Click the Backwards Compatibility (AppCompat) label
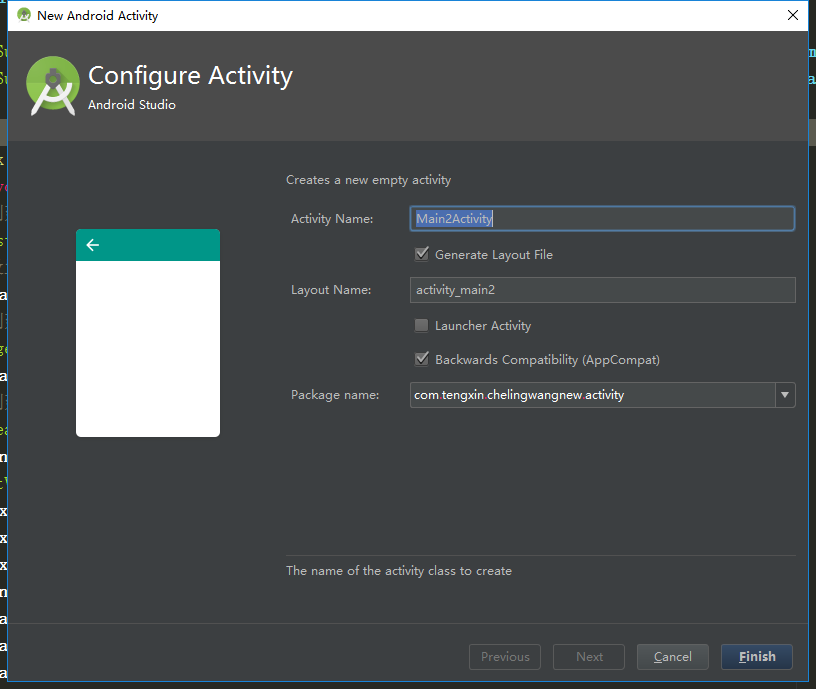 click(547, 359)
